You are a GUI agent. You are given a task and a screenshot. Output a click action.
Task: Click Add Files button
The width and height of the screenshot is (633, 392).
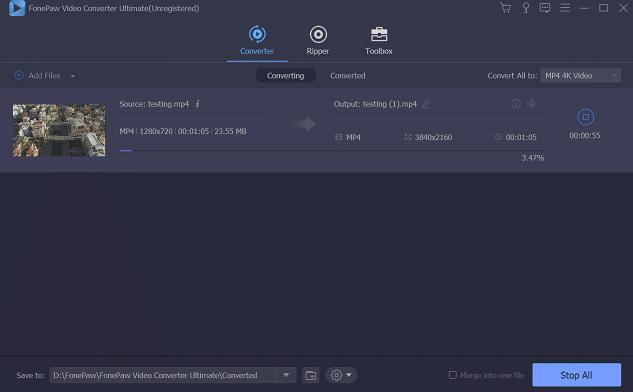click(38, 75)
